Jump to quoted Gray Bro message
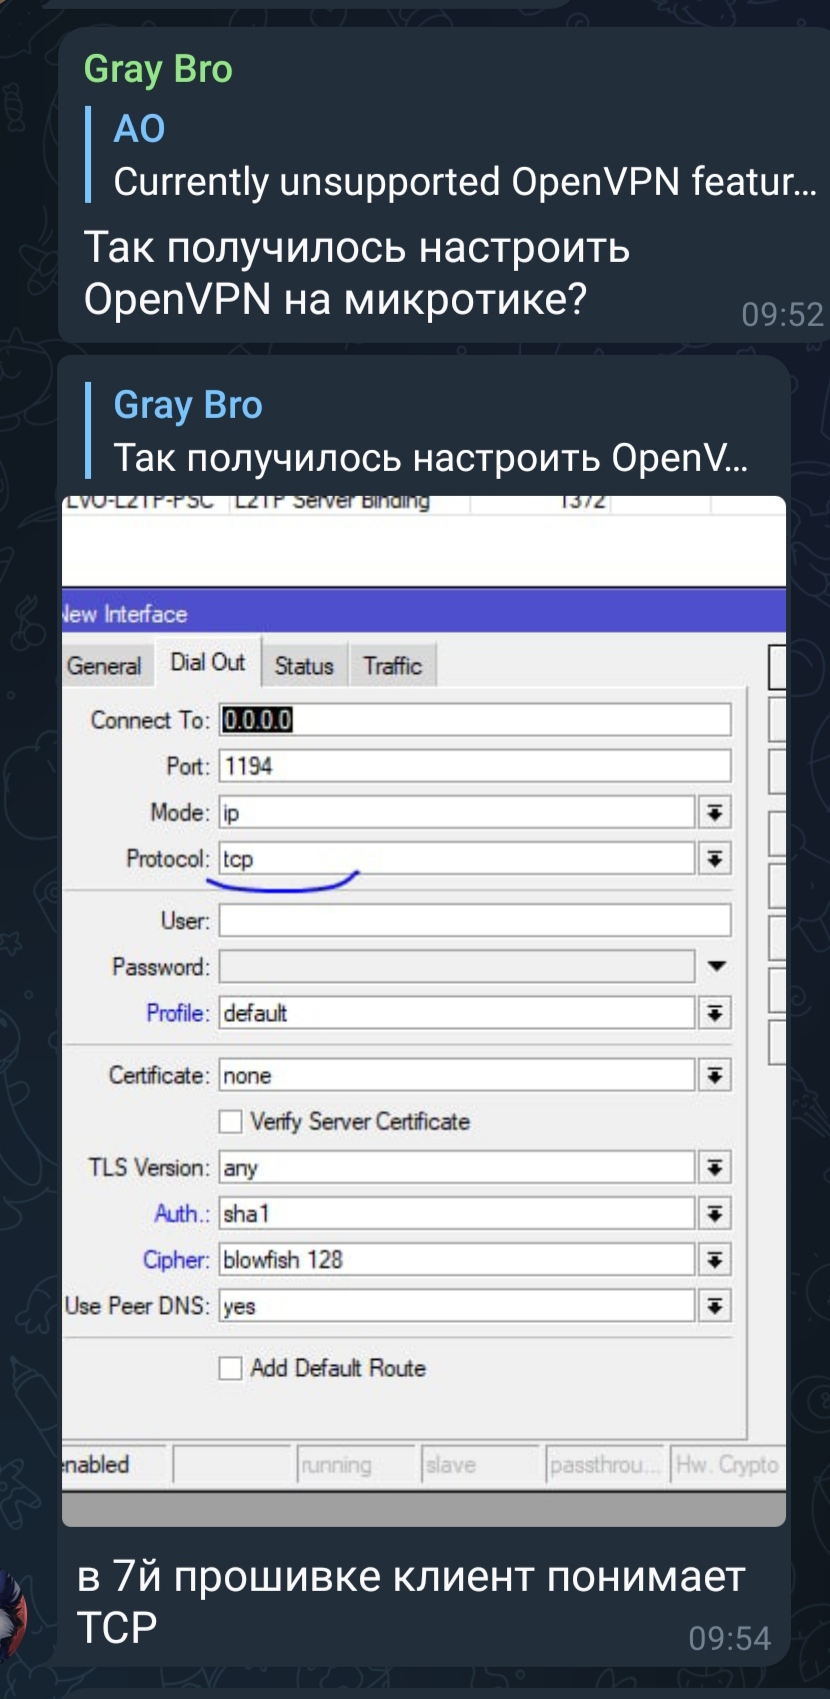 click(430, 432)
